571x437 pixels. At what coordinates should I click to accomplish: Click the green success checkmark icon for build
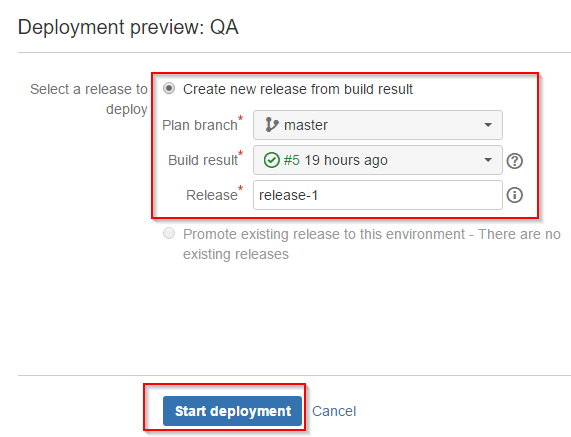pyautogui.click(x=272, y=160)
